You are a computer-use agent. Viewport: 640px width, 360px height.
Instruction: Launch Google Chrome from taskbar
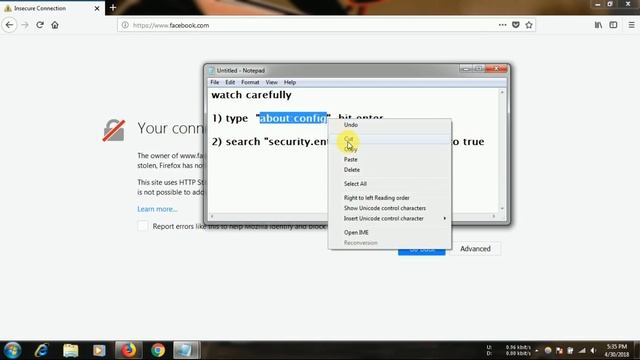pyautogui.click(x=158, y=350)
